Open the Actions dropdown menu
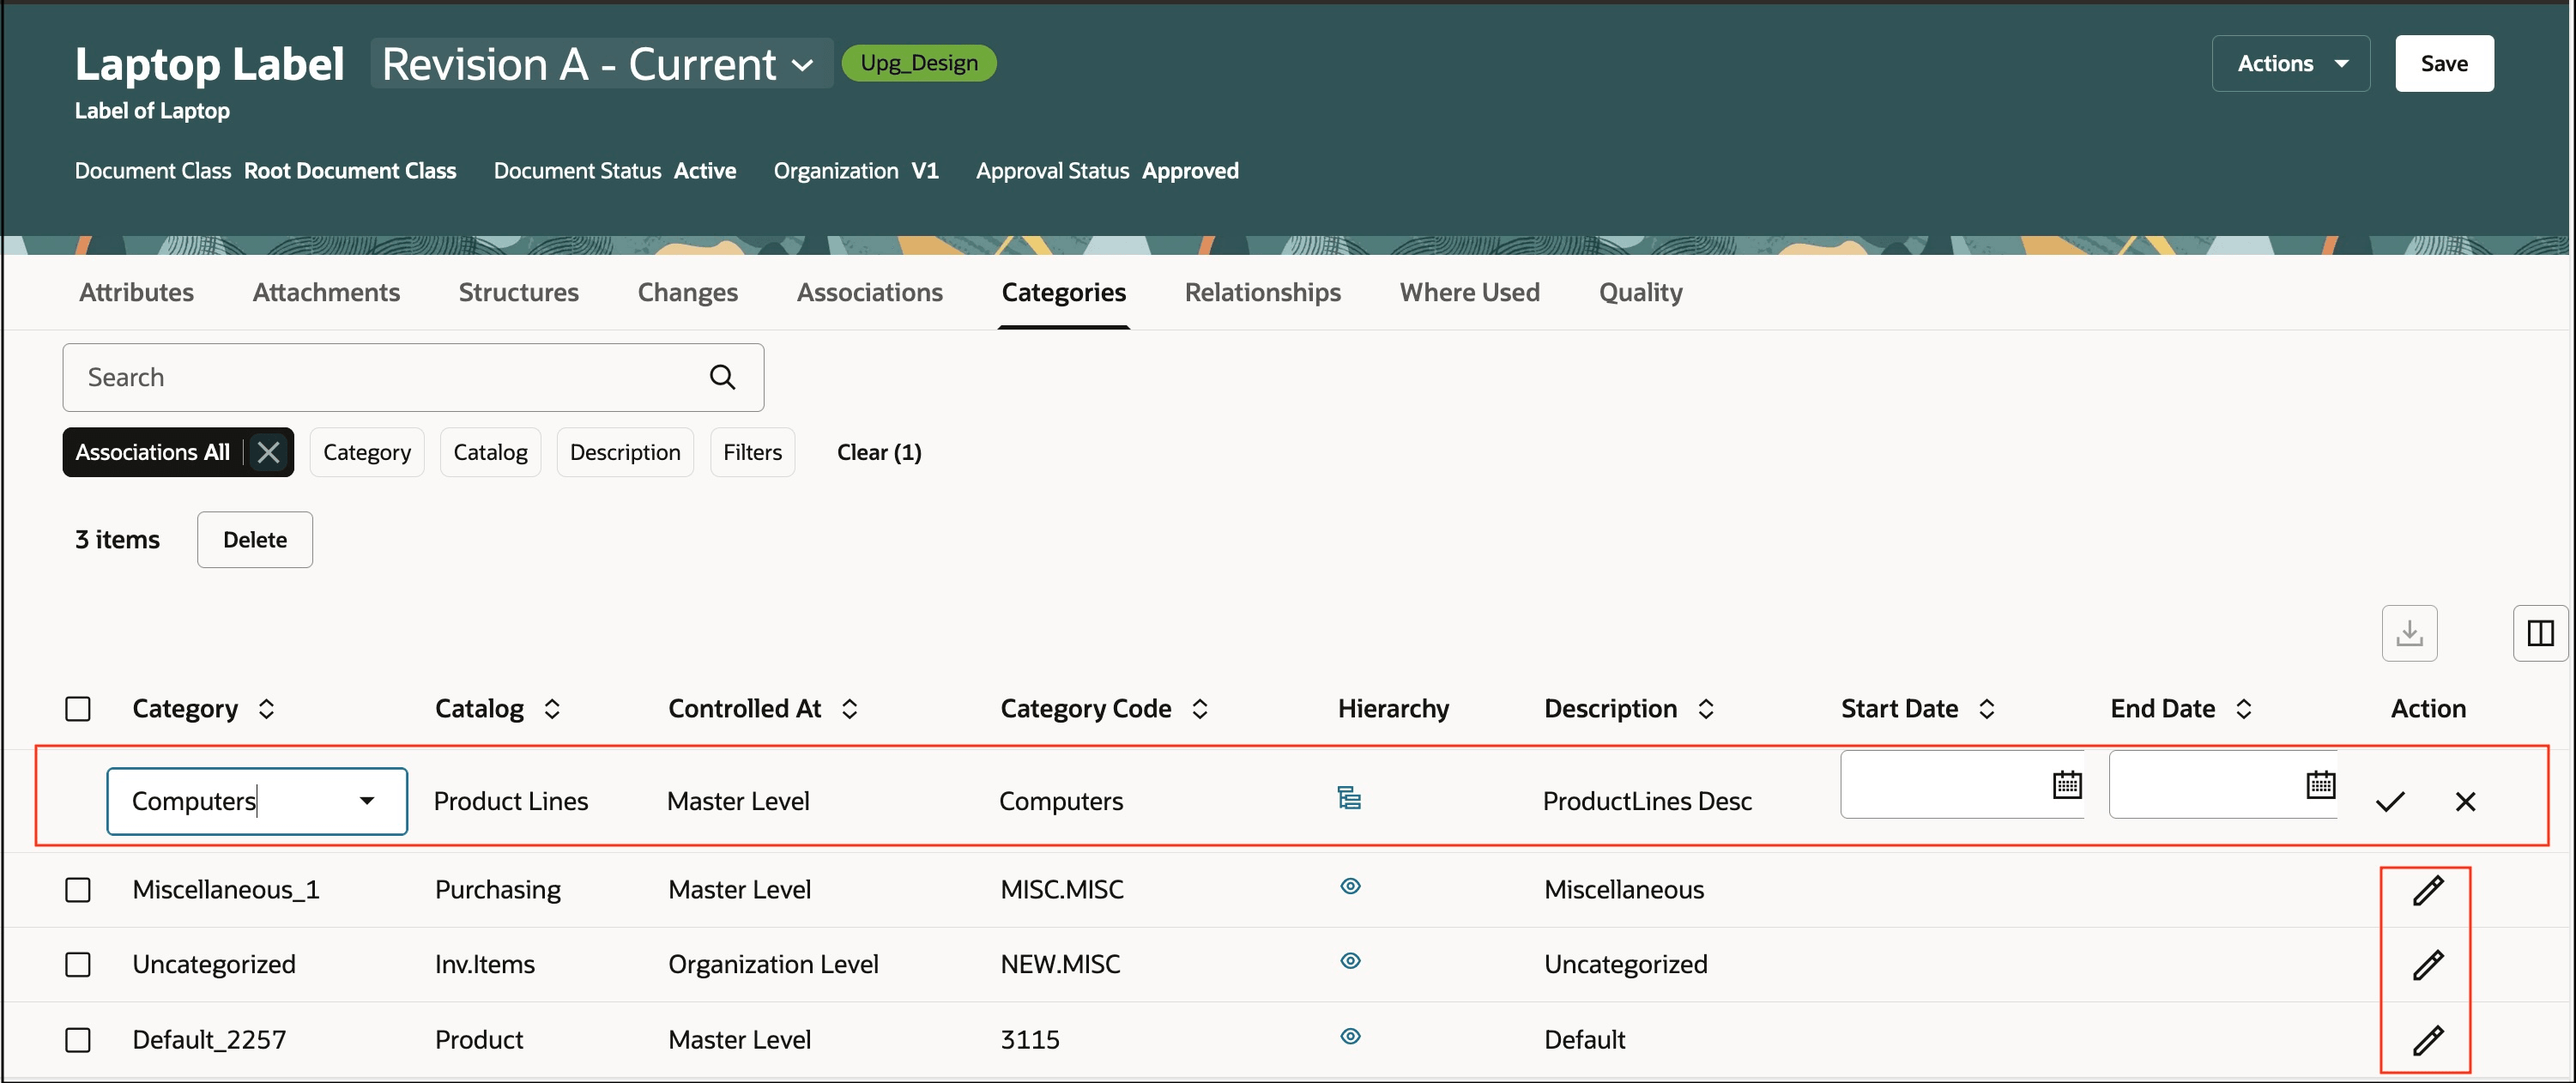Image resolution: width=2576 pixels, height=1083 pixels. point(2290,64)
